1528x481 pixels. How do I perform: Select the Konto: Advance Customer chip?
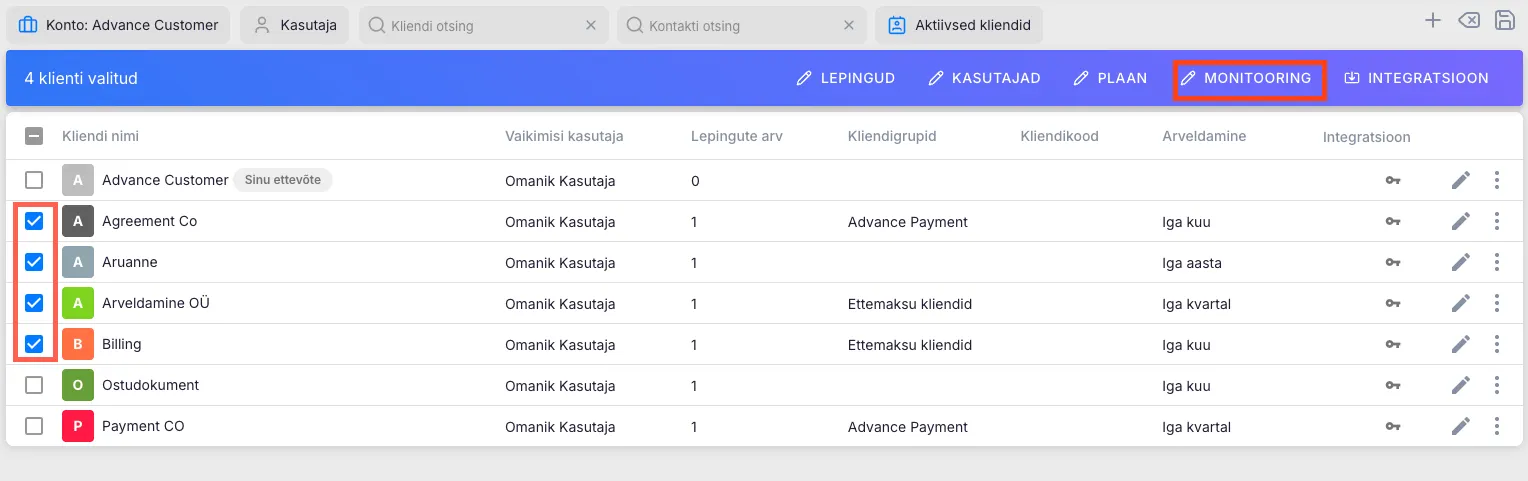click(x=119, y=25)
